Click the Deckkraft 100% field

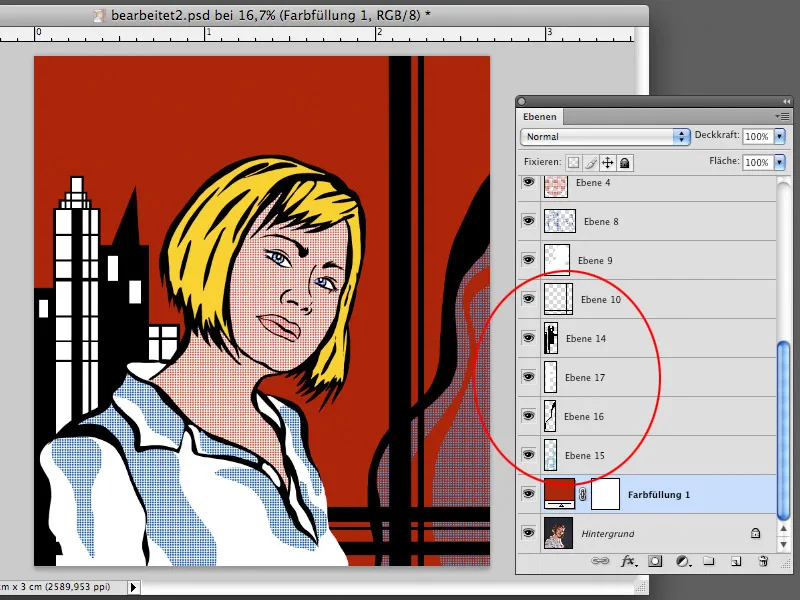pos(758,136)
